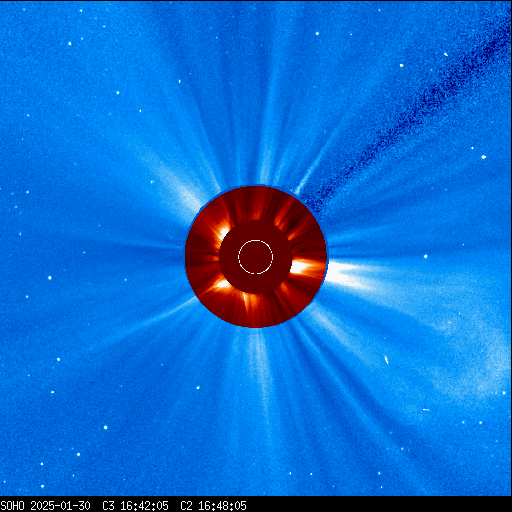Click the bright upper-left spot inside the red ring
This screenshot has height=512, width=512.
click(224, 231)
